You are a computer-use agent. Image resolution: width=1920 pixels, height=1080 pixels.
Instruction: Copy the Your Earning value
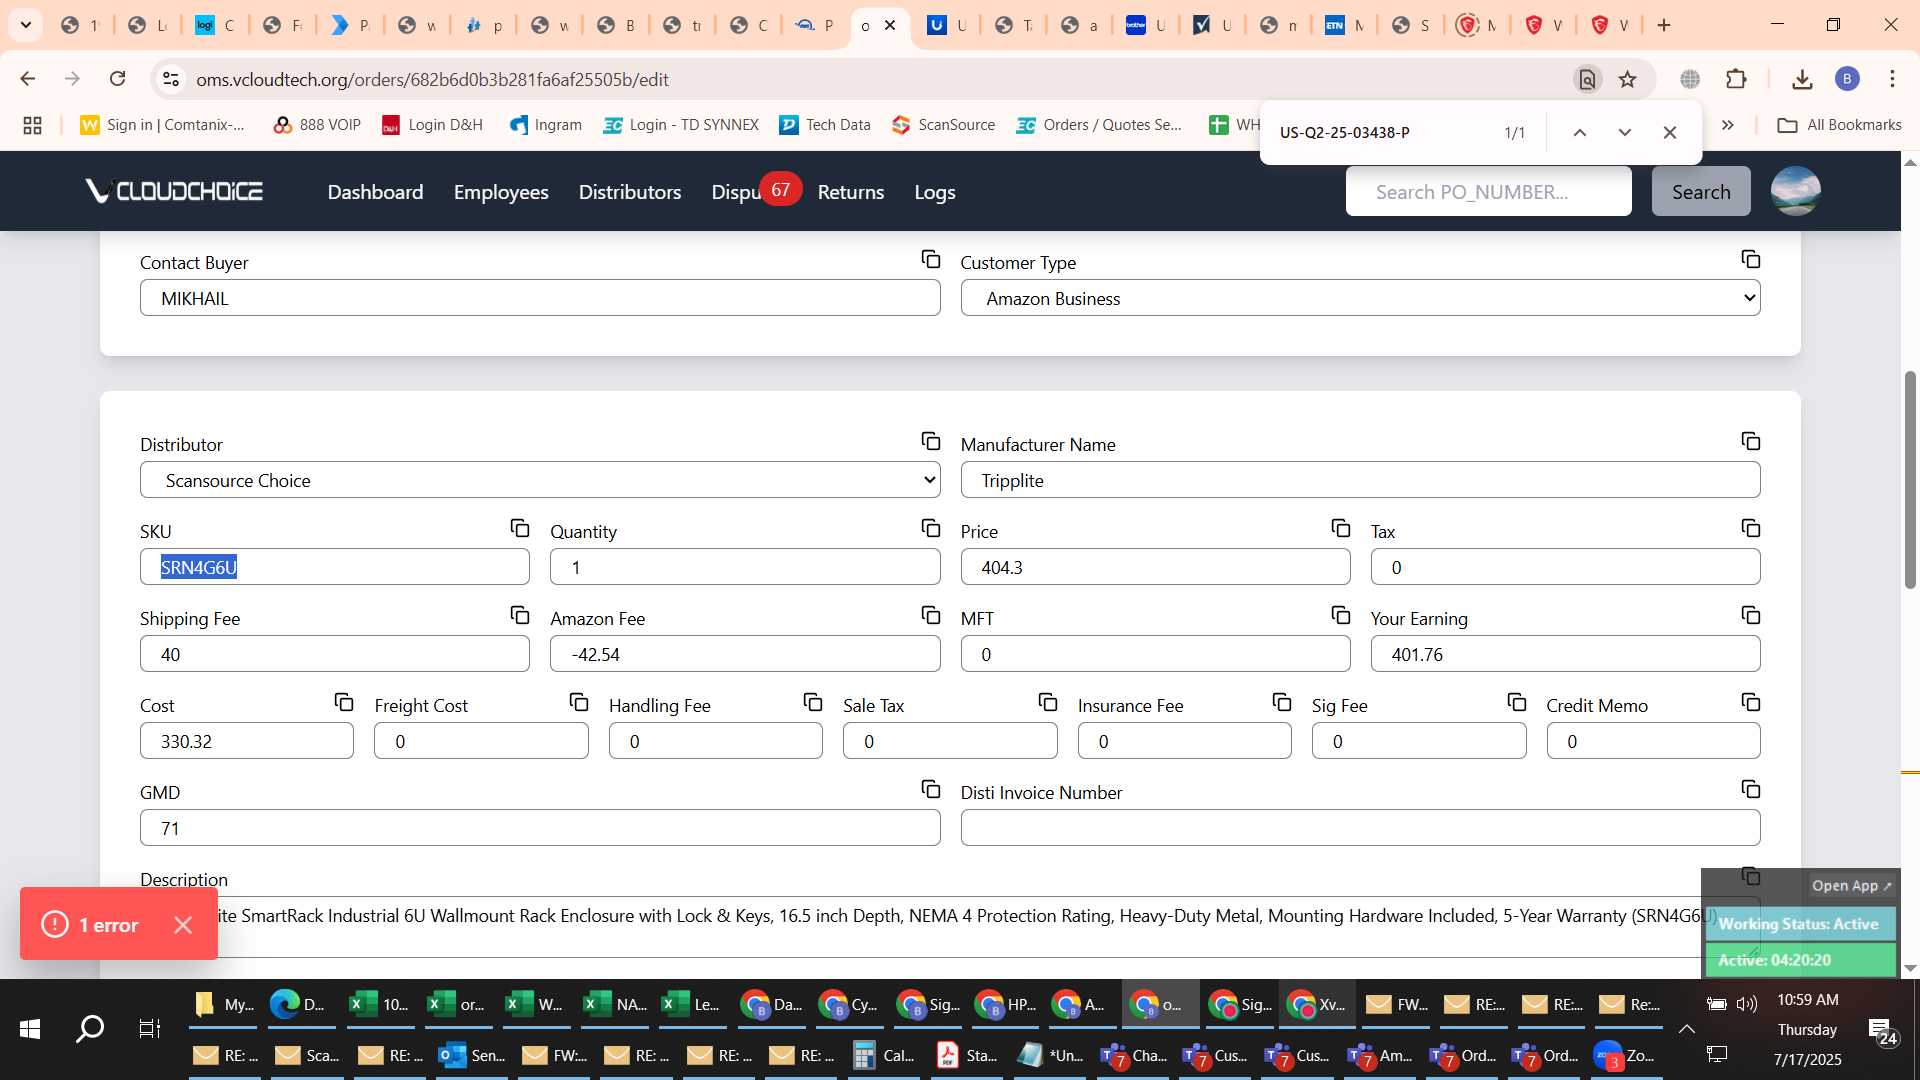coord(1751,616)
